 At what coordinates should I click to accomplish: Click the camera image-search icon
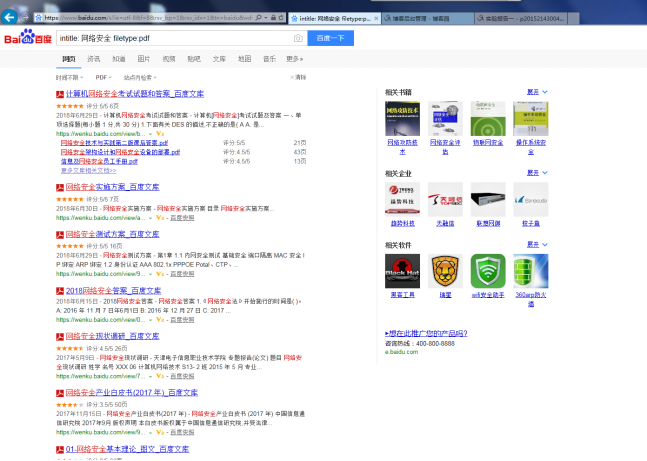coord(298,38)
